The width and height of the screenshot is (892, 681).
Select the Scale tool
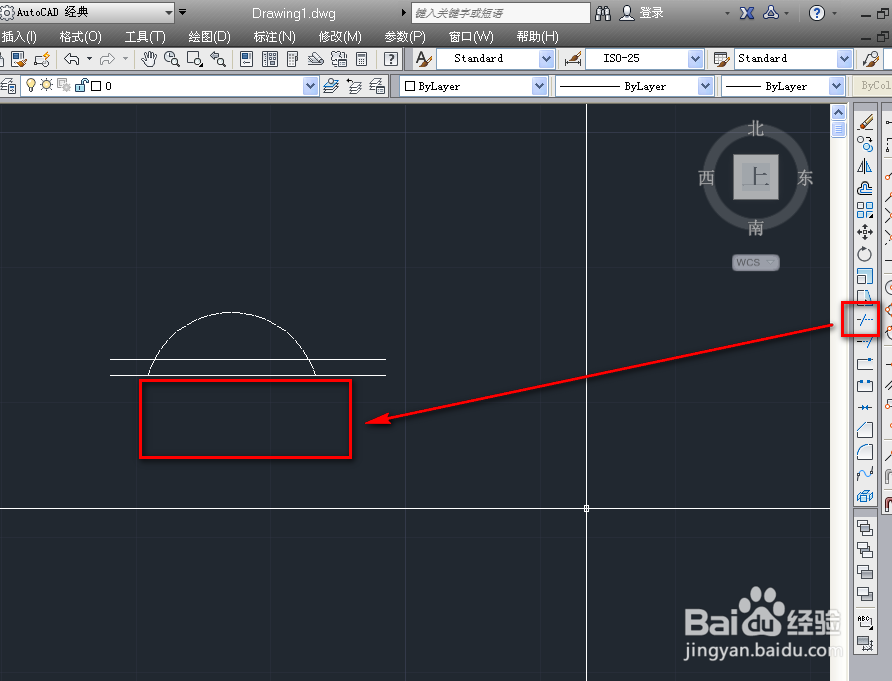865,276
